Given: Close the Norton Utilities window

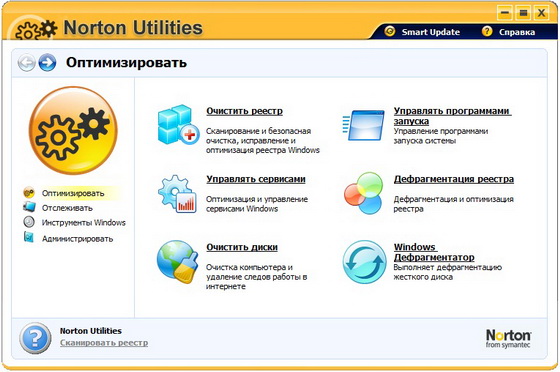Looking at the screenshot, I should click(x=541, y=13).
